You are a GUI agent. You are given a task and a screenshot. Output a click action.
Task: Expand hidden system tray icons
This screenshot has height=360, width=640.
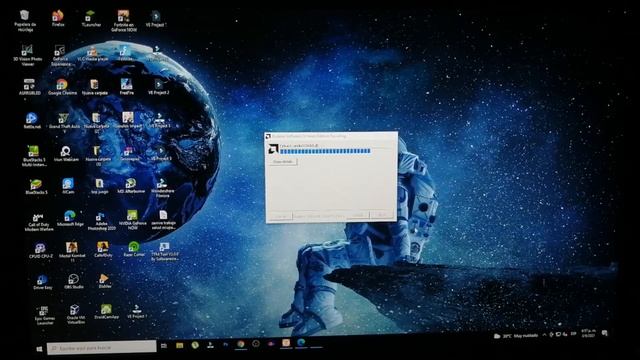pyautogui.click(x=544, y=335)
